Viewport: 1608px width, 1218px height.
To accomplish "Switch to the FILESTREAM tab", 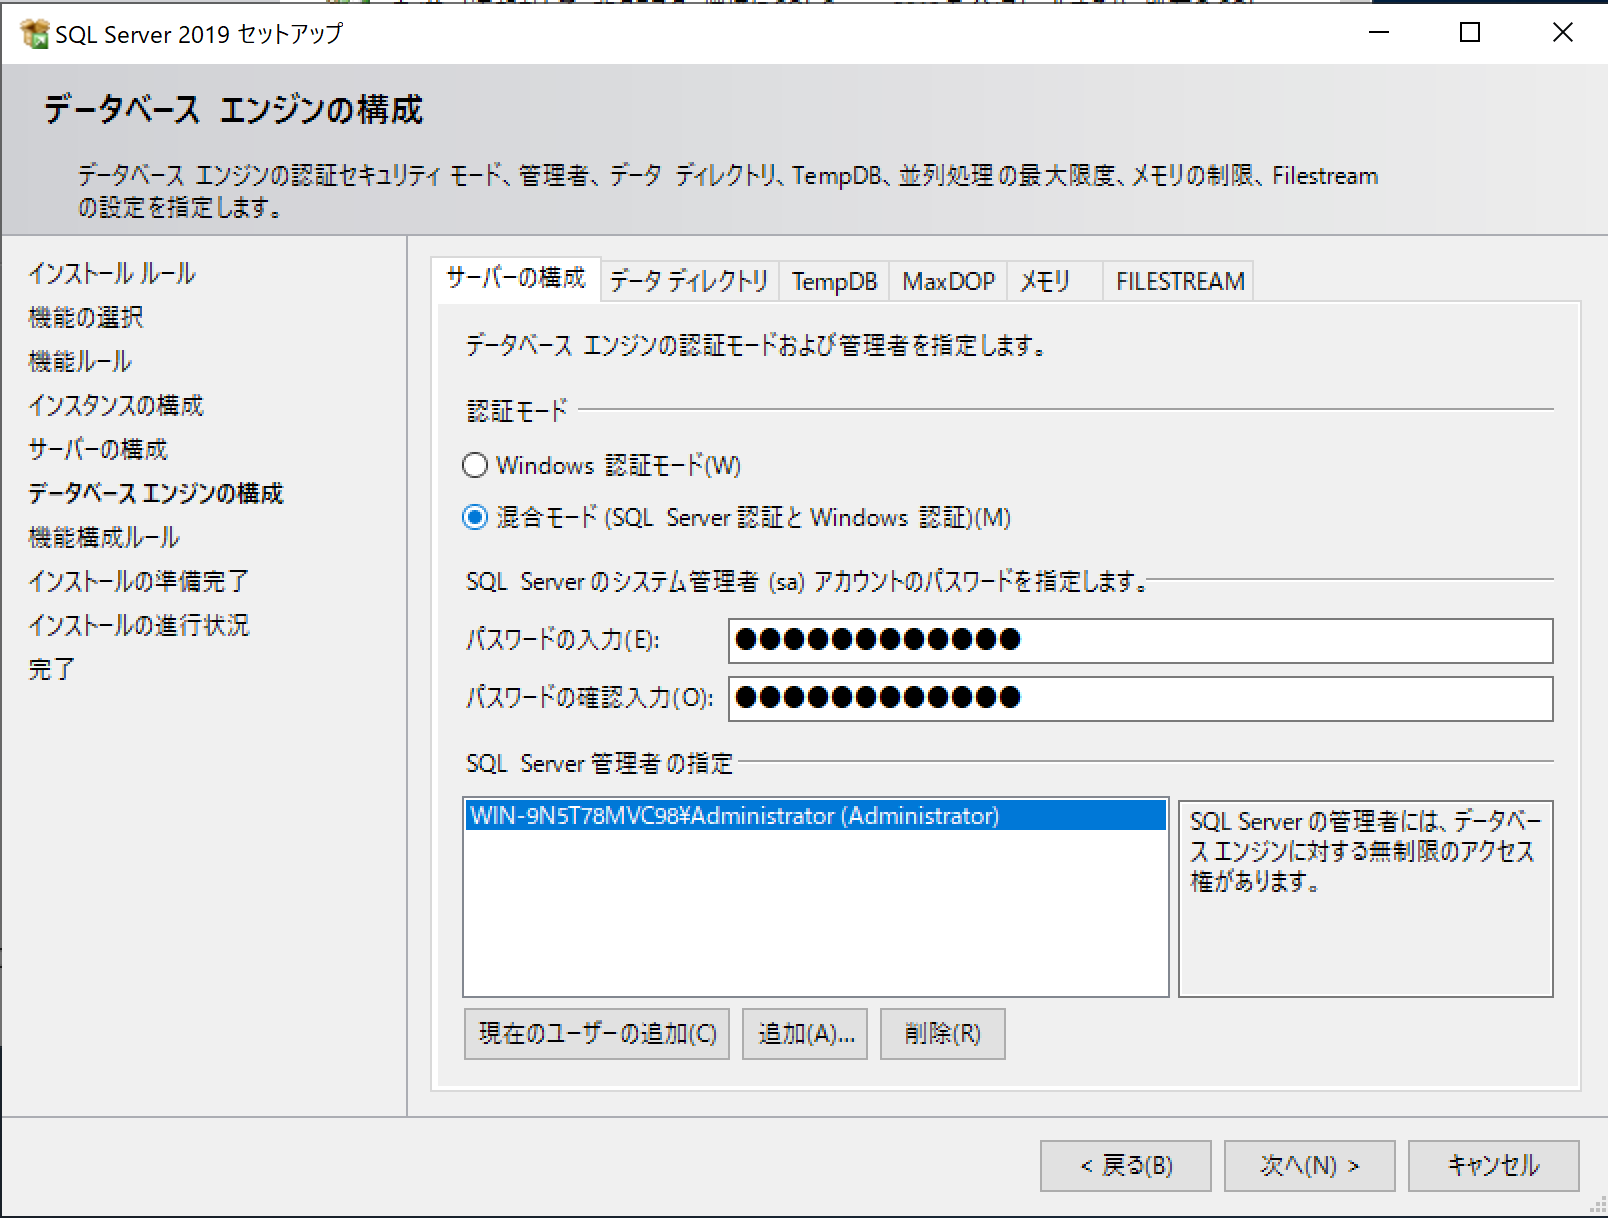I will (1180, 281).
